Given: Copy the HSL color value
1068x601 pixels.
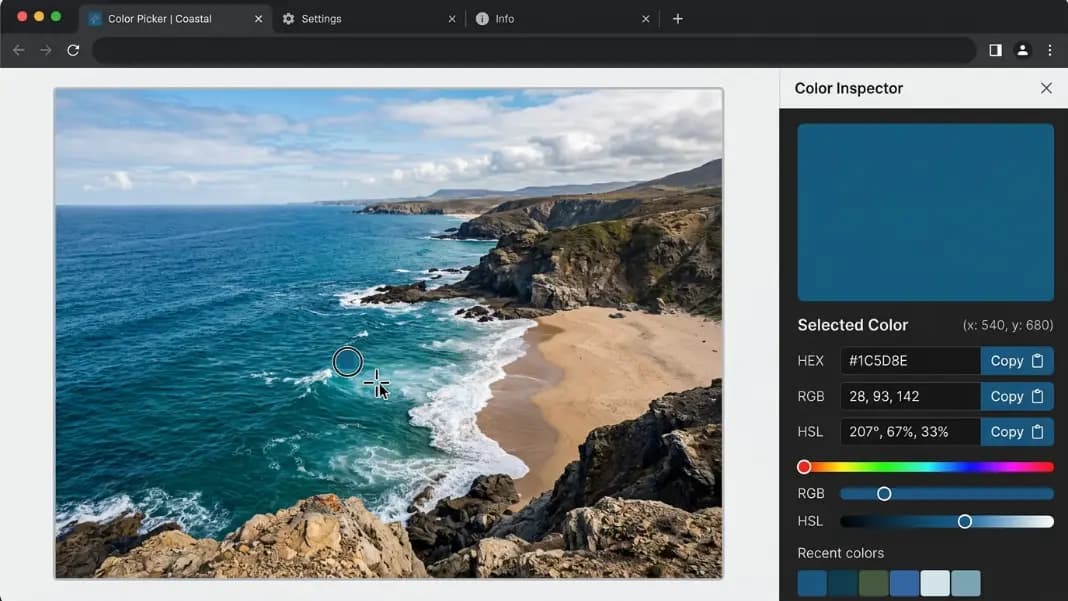Looking at the screenshot, I should (x=1017, y=431).
